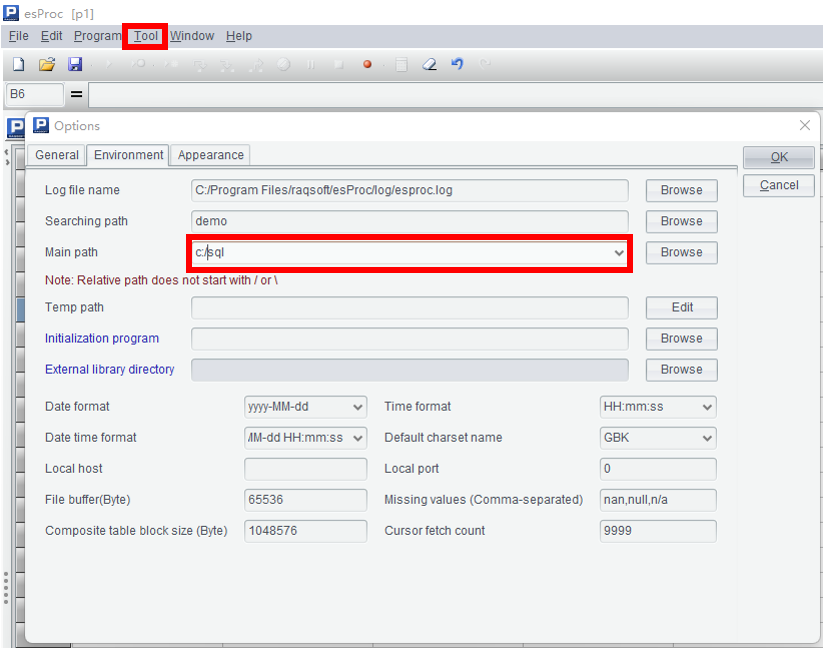
Task: Expand the Main path dropdown arrow
Action: point(618,253)
